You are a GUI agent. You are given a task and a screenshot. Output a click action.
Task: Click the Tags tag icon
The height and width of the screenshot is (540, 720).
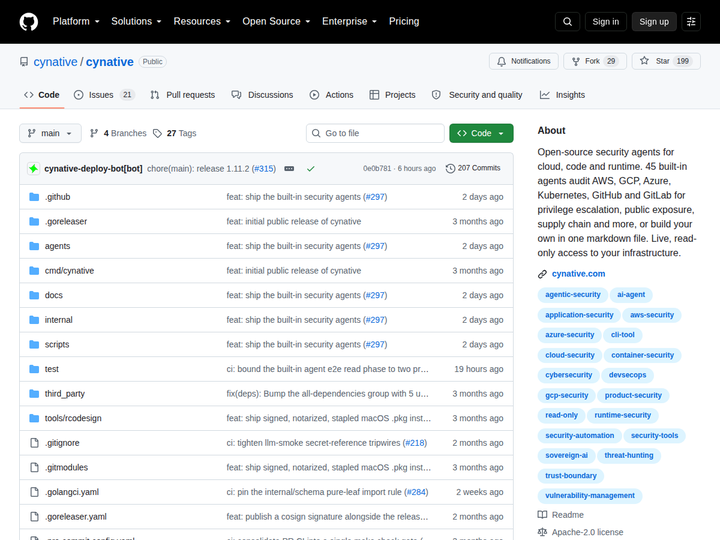point(158,133)
